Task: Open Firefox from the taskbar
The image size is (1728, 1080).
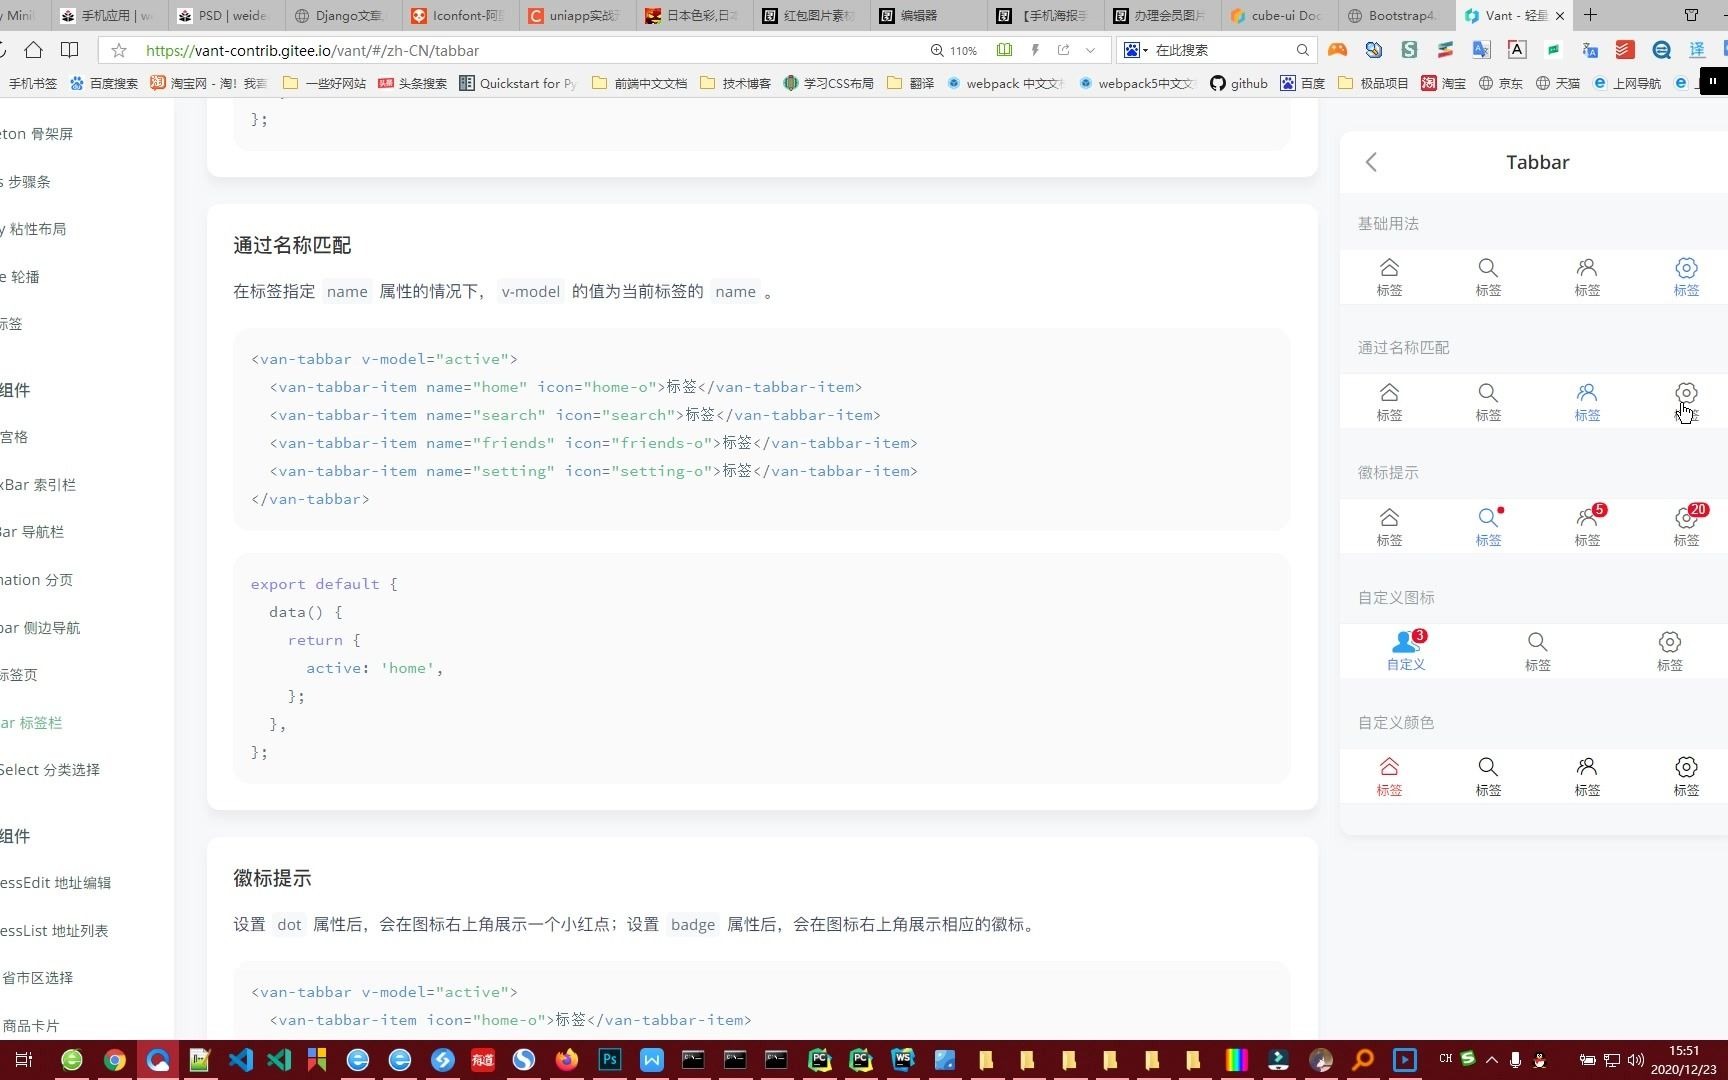Action: coord(567,1060)
